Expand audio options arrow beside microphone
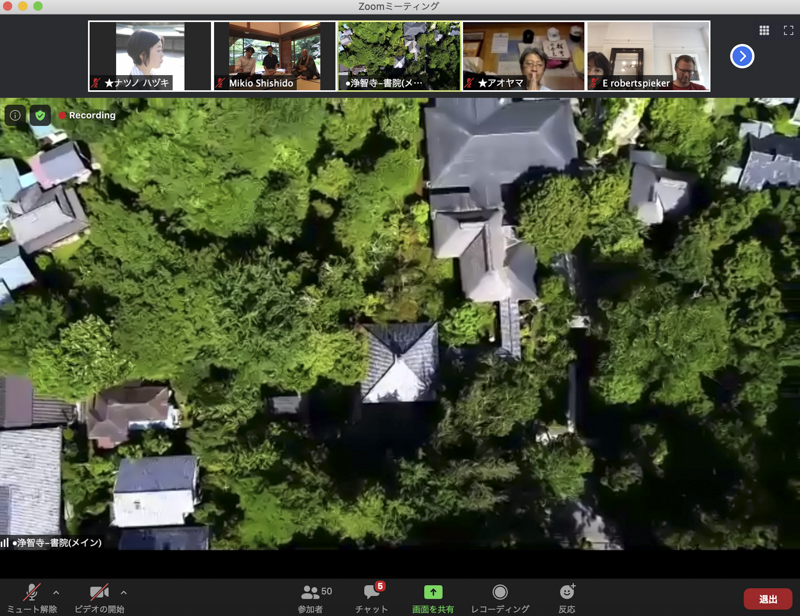The height and width of the screenshot is (616, 800). tap(56, 592)
